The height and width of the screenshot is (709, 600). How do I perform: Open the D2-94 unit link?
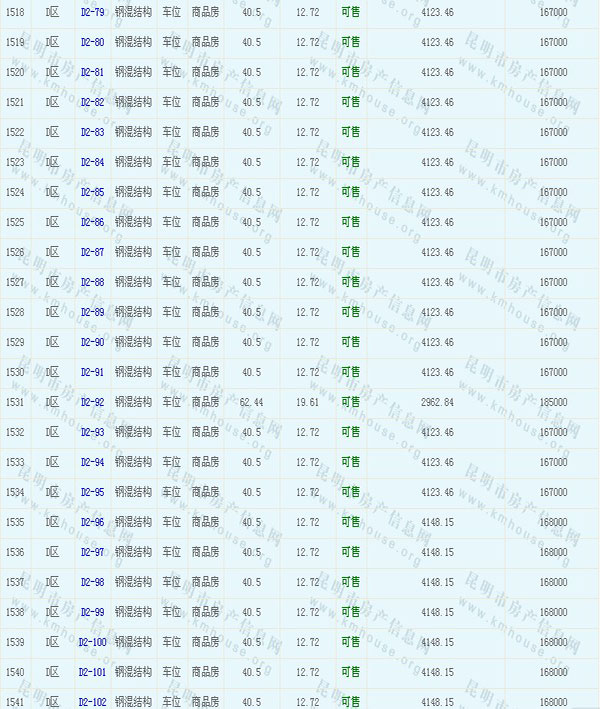click(92, 462)
